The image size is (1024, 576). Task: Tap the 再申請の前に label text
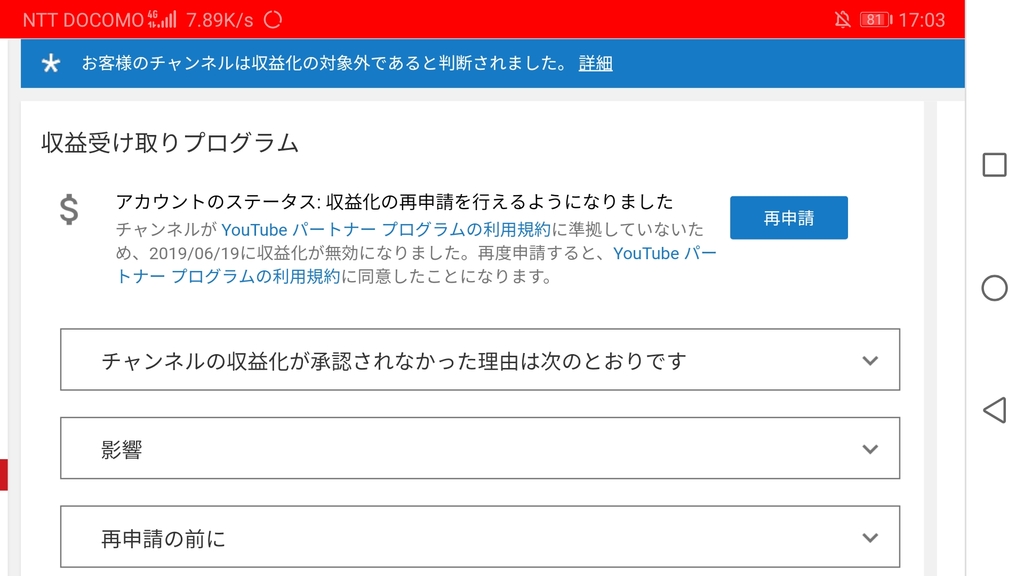(x=163, y=539)
